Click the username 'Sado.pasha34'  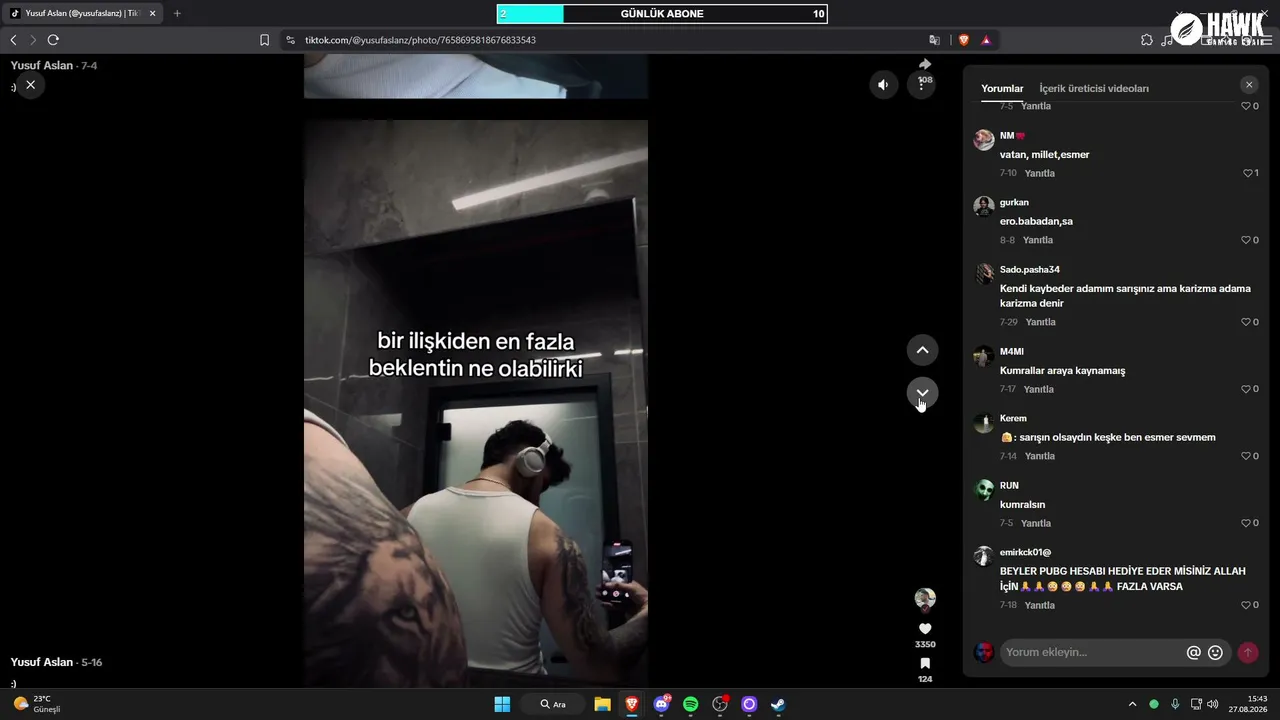(1030, 270)
